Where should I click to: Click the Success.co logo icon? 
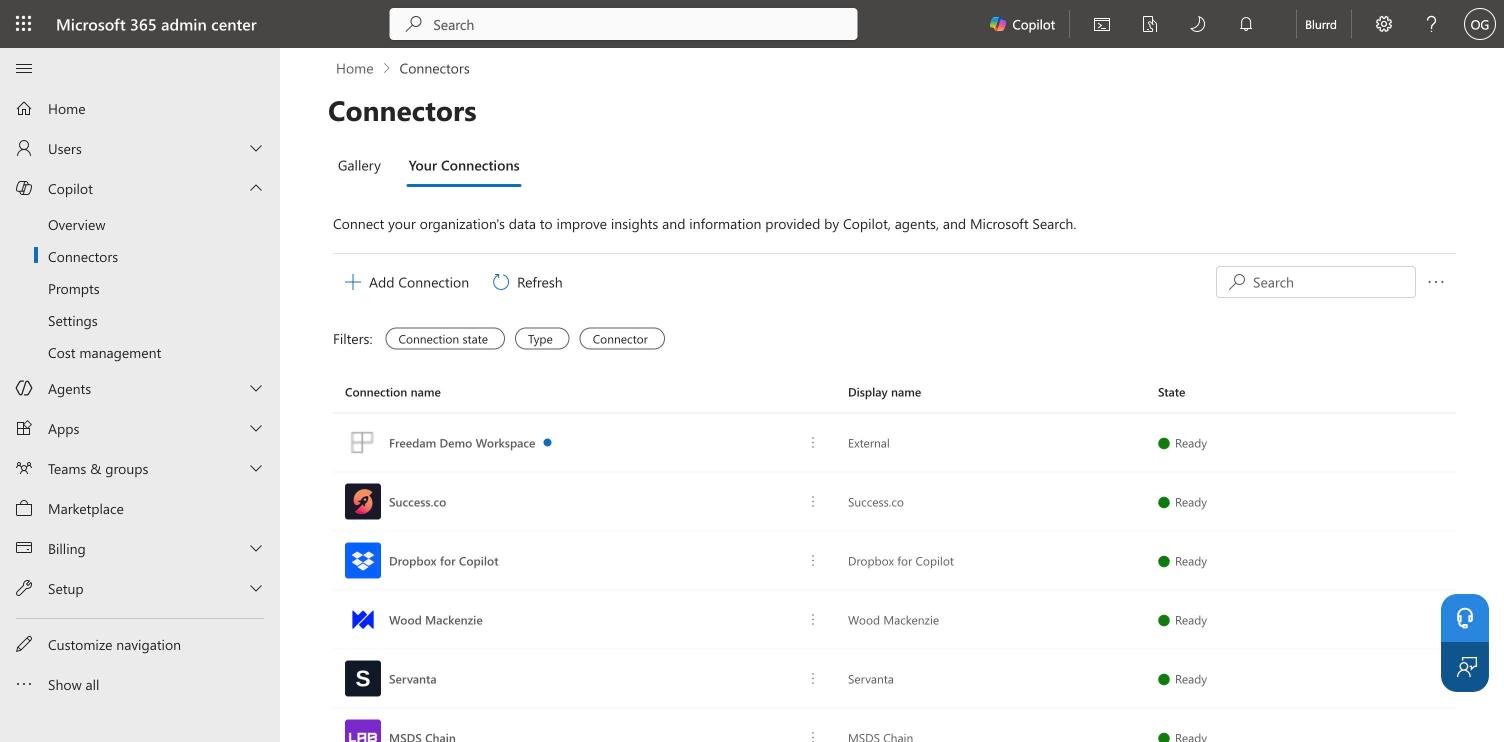point(363,501)
